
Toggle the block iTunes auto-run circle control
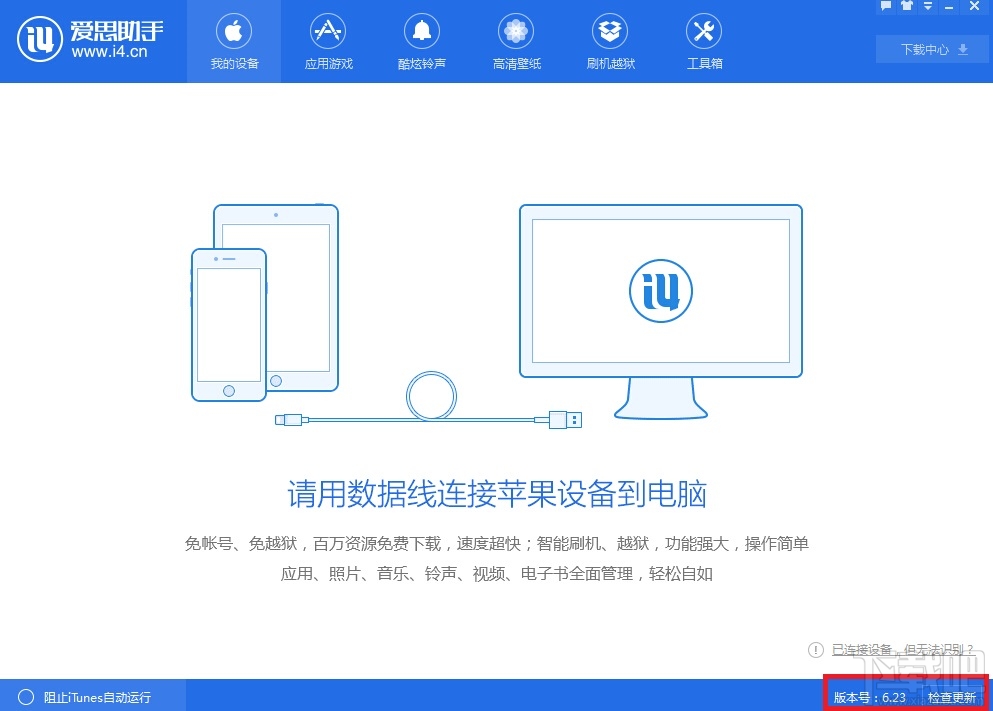tap(27, 697)
